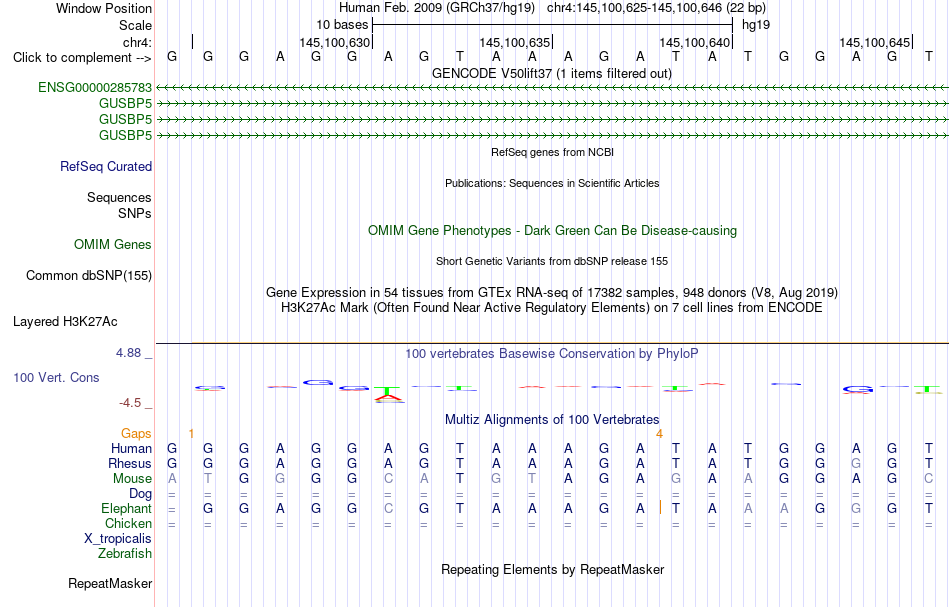Click the hg19 label beside scale bar

coord(756,25)
